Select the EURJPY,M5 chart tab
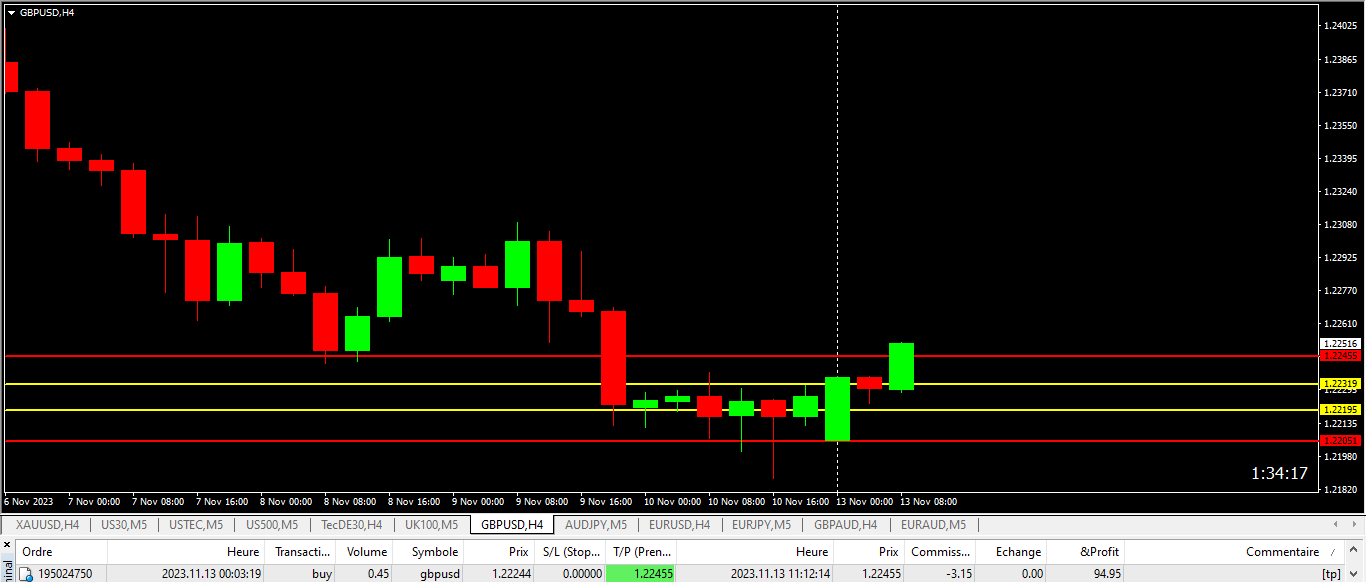Screen dimensions: 1366x582 [x=761, y=524]
